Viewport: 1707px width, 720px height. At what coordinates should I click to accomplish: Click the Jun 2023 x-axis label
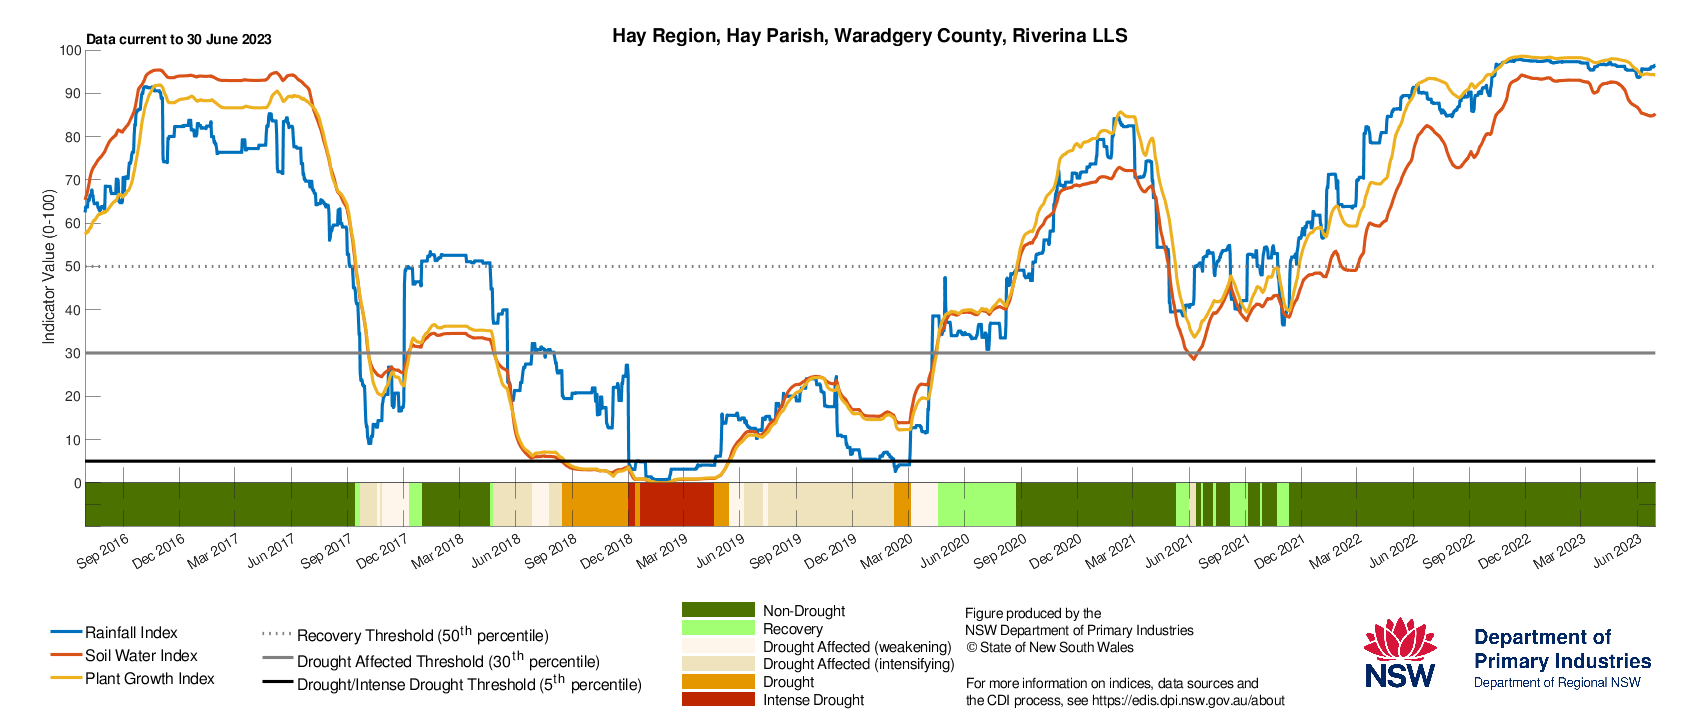[x=1616, y=551]
